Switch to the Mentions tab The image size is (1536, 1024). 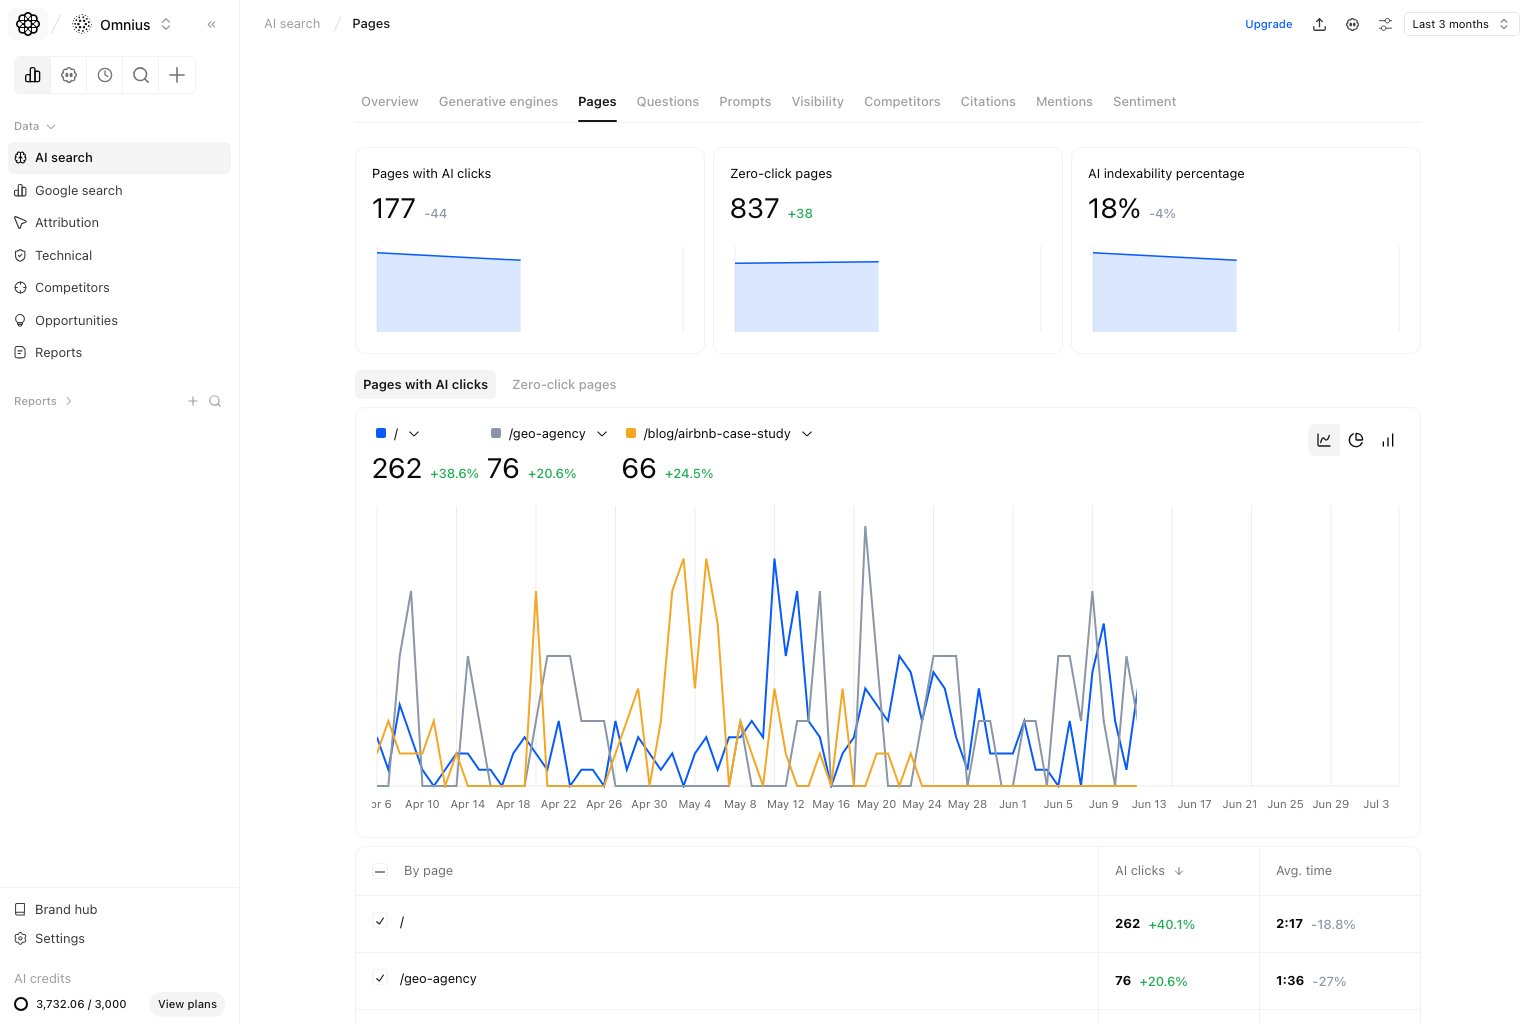pyautogui.click(x=1064, y=102)
